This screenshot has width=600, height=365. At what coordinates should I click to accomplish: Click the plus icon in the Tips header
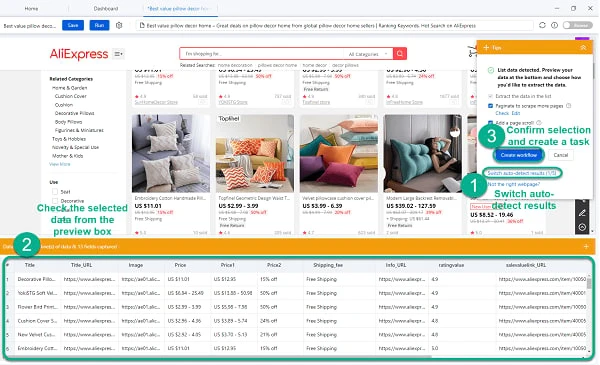pyautogui.click(x=486, y=47)
